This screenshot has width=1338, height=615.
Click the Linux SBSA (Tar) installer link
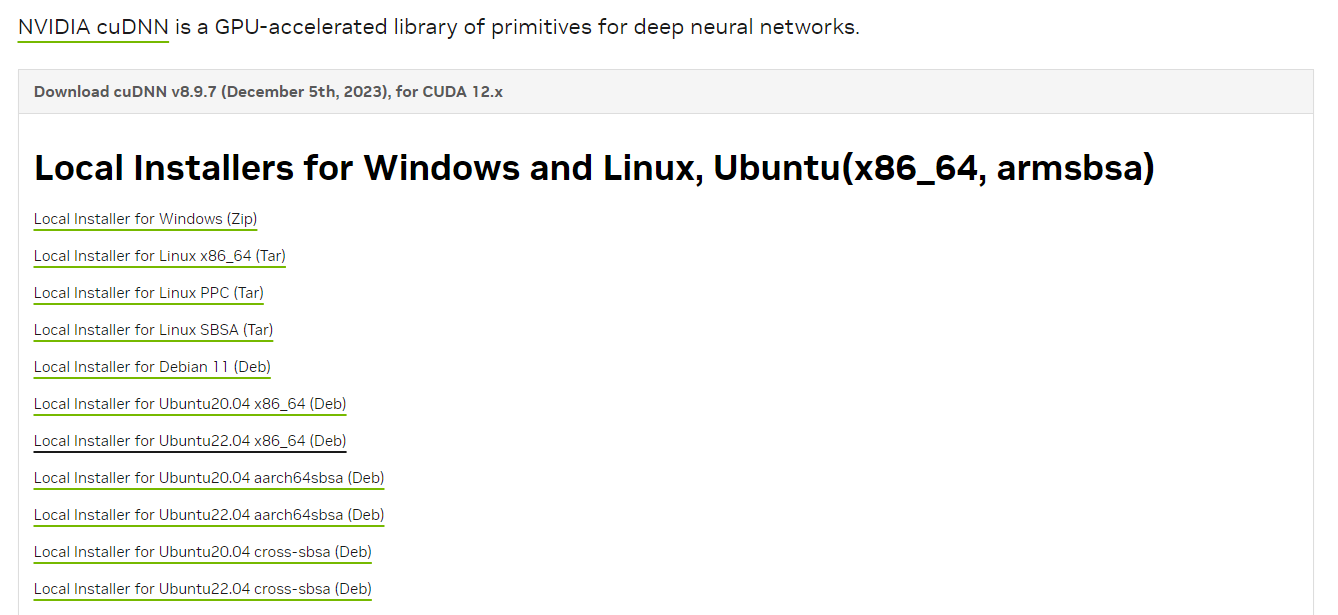click(x=153, y=330)
